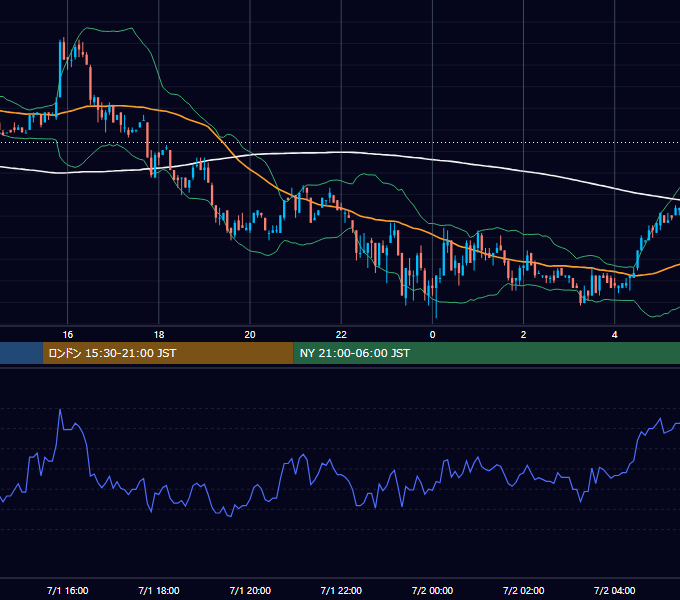680x600 pixels.
Task: Click the 7/2 00:00 date label
Action: click(x=432, y=590)
